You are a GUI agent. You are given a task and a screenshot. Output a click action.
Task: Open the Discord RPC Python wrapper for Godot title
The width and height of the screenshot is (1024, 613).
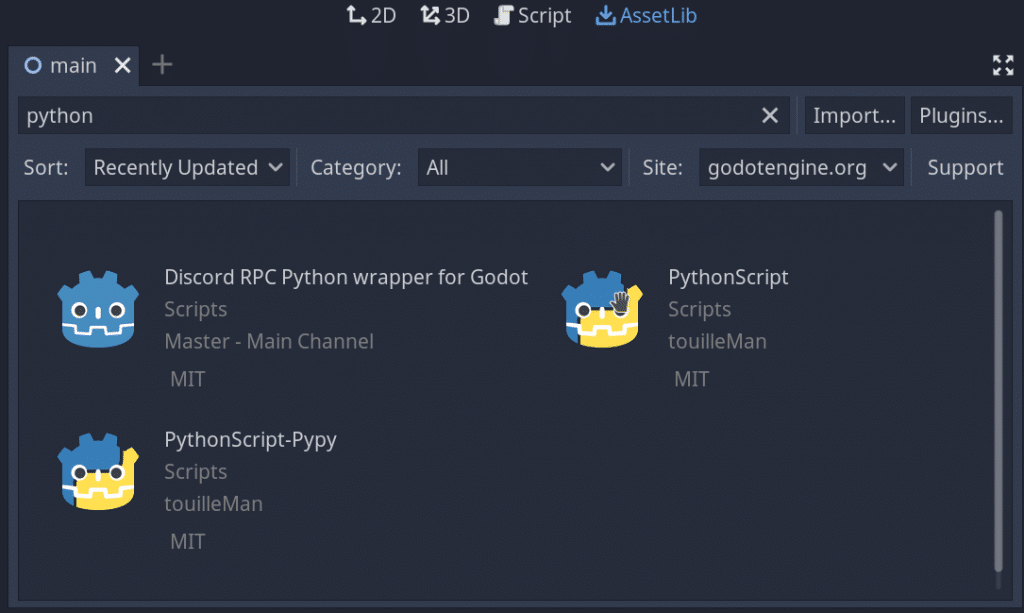coord(346,277)
